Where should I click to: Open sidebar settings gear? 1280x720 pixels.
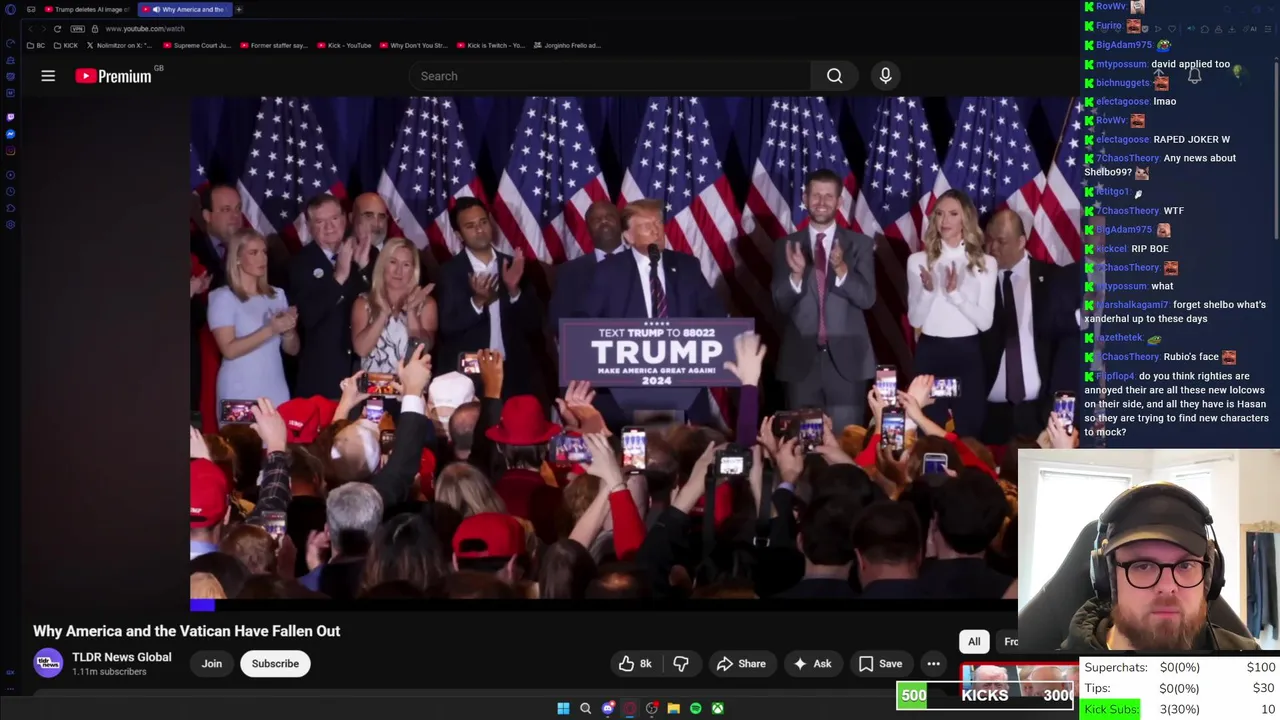(x=10, y=225)
